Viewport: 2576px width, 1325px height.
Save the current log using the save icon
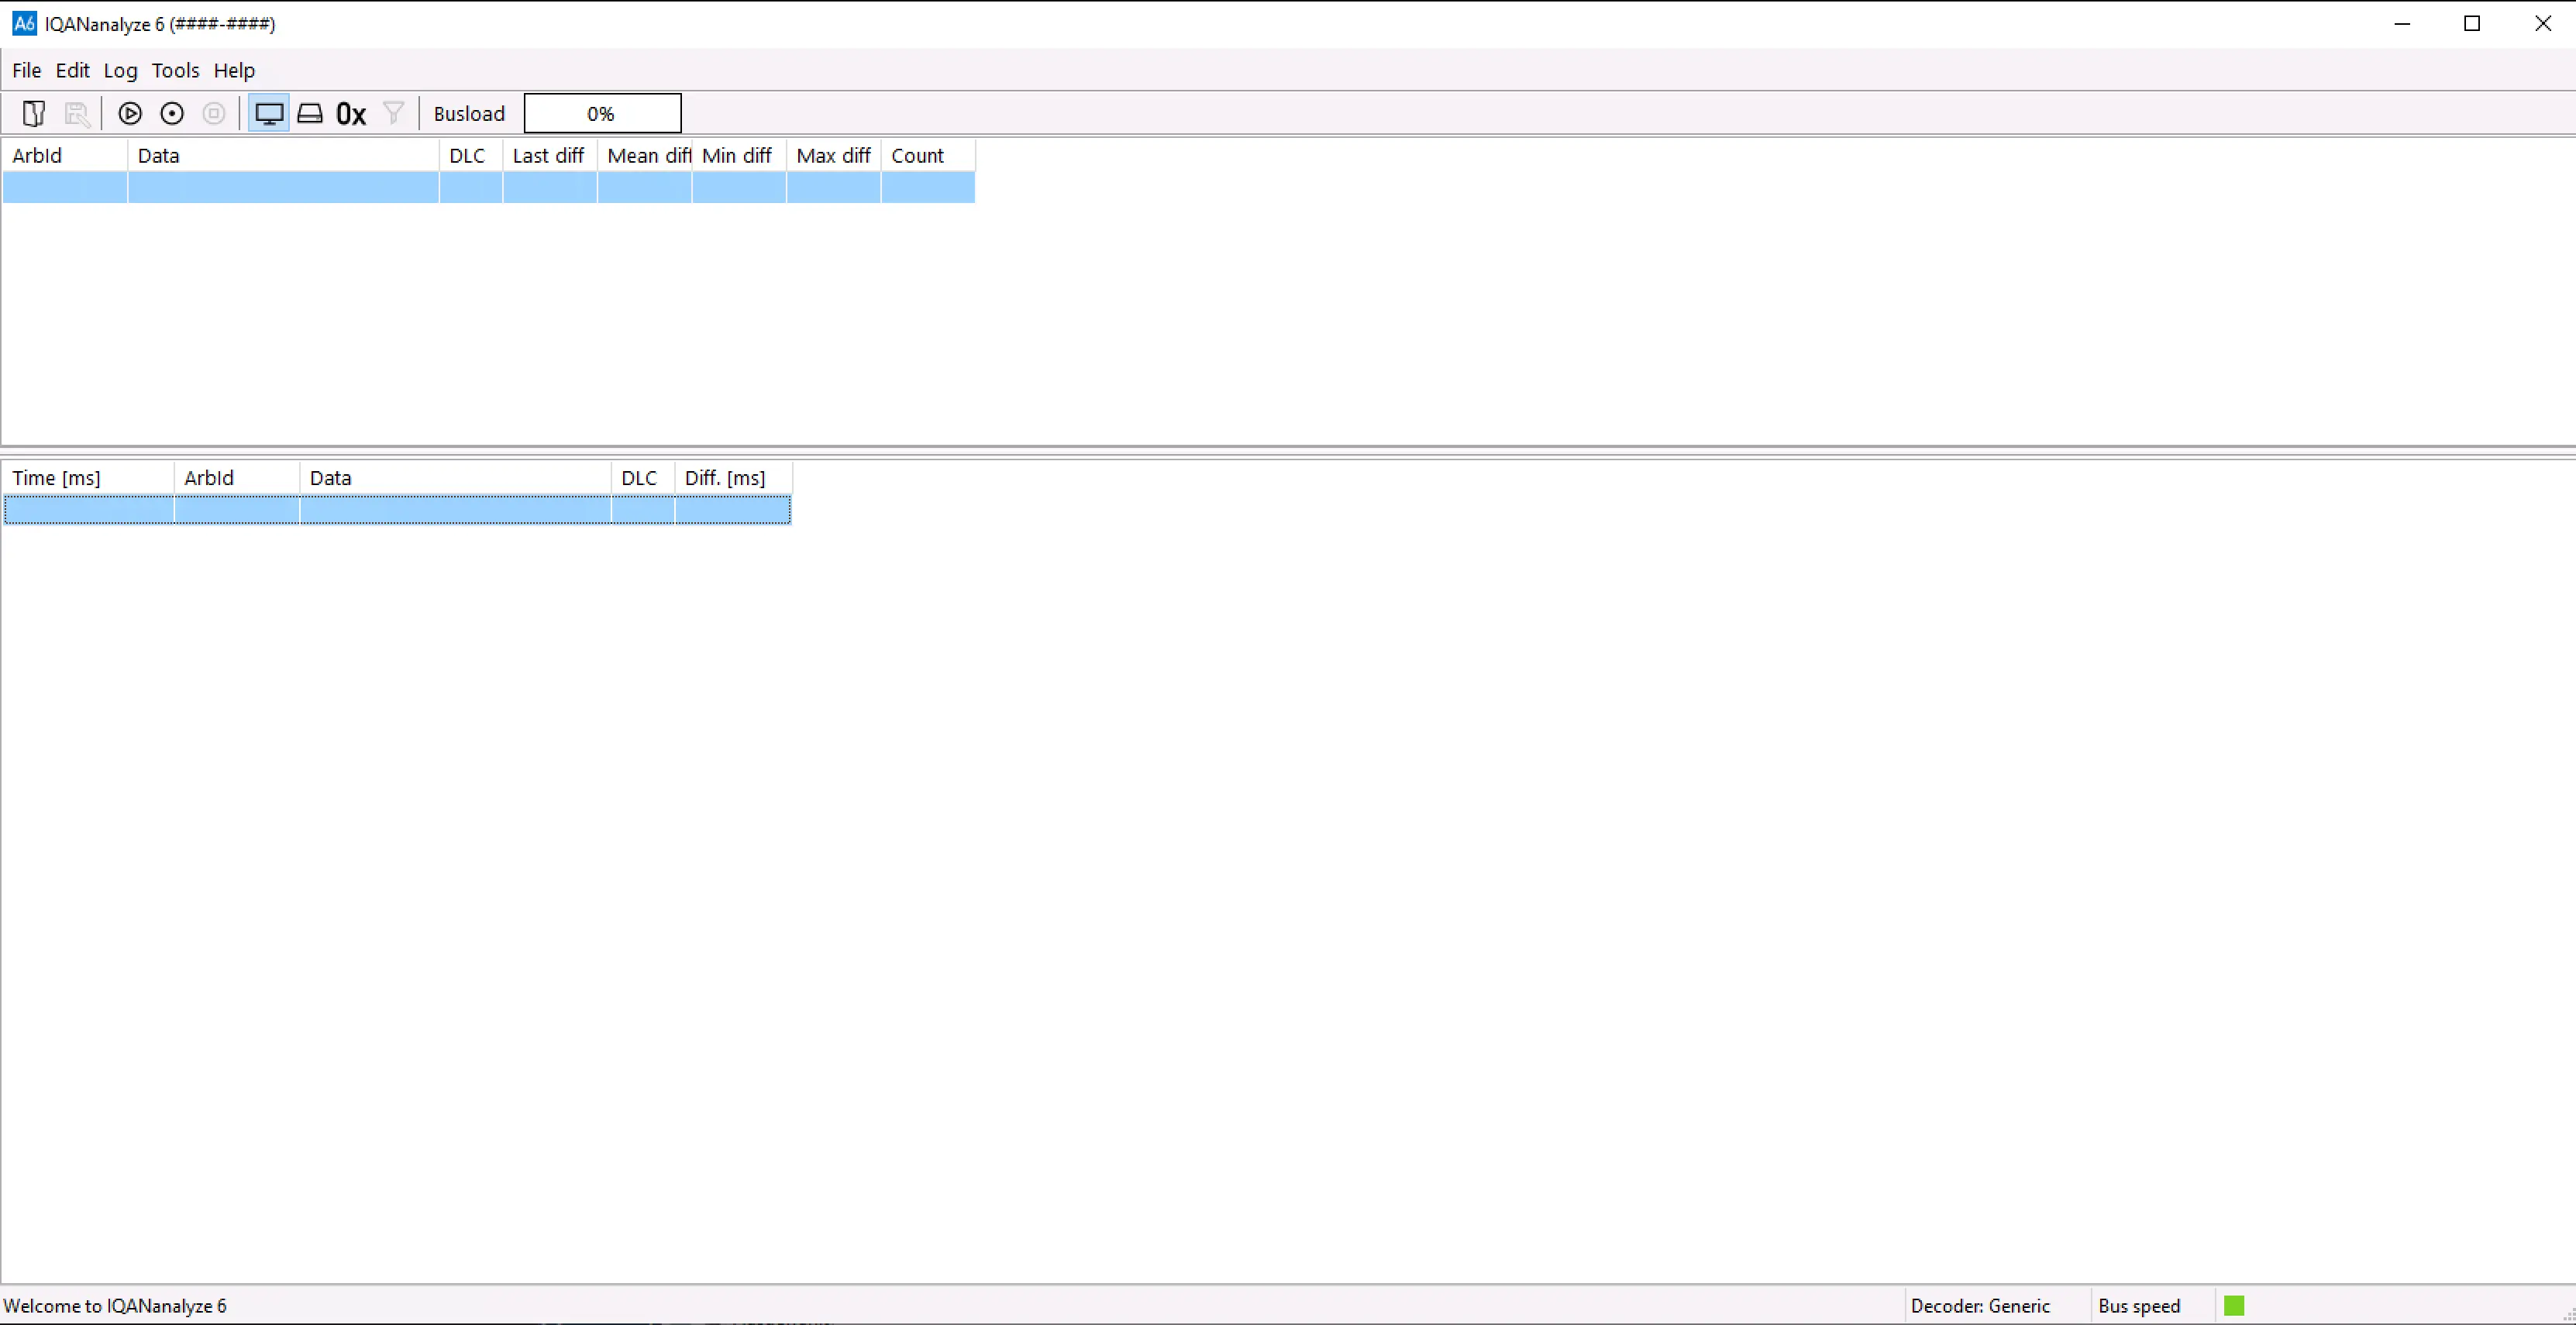tap(78, 113)
